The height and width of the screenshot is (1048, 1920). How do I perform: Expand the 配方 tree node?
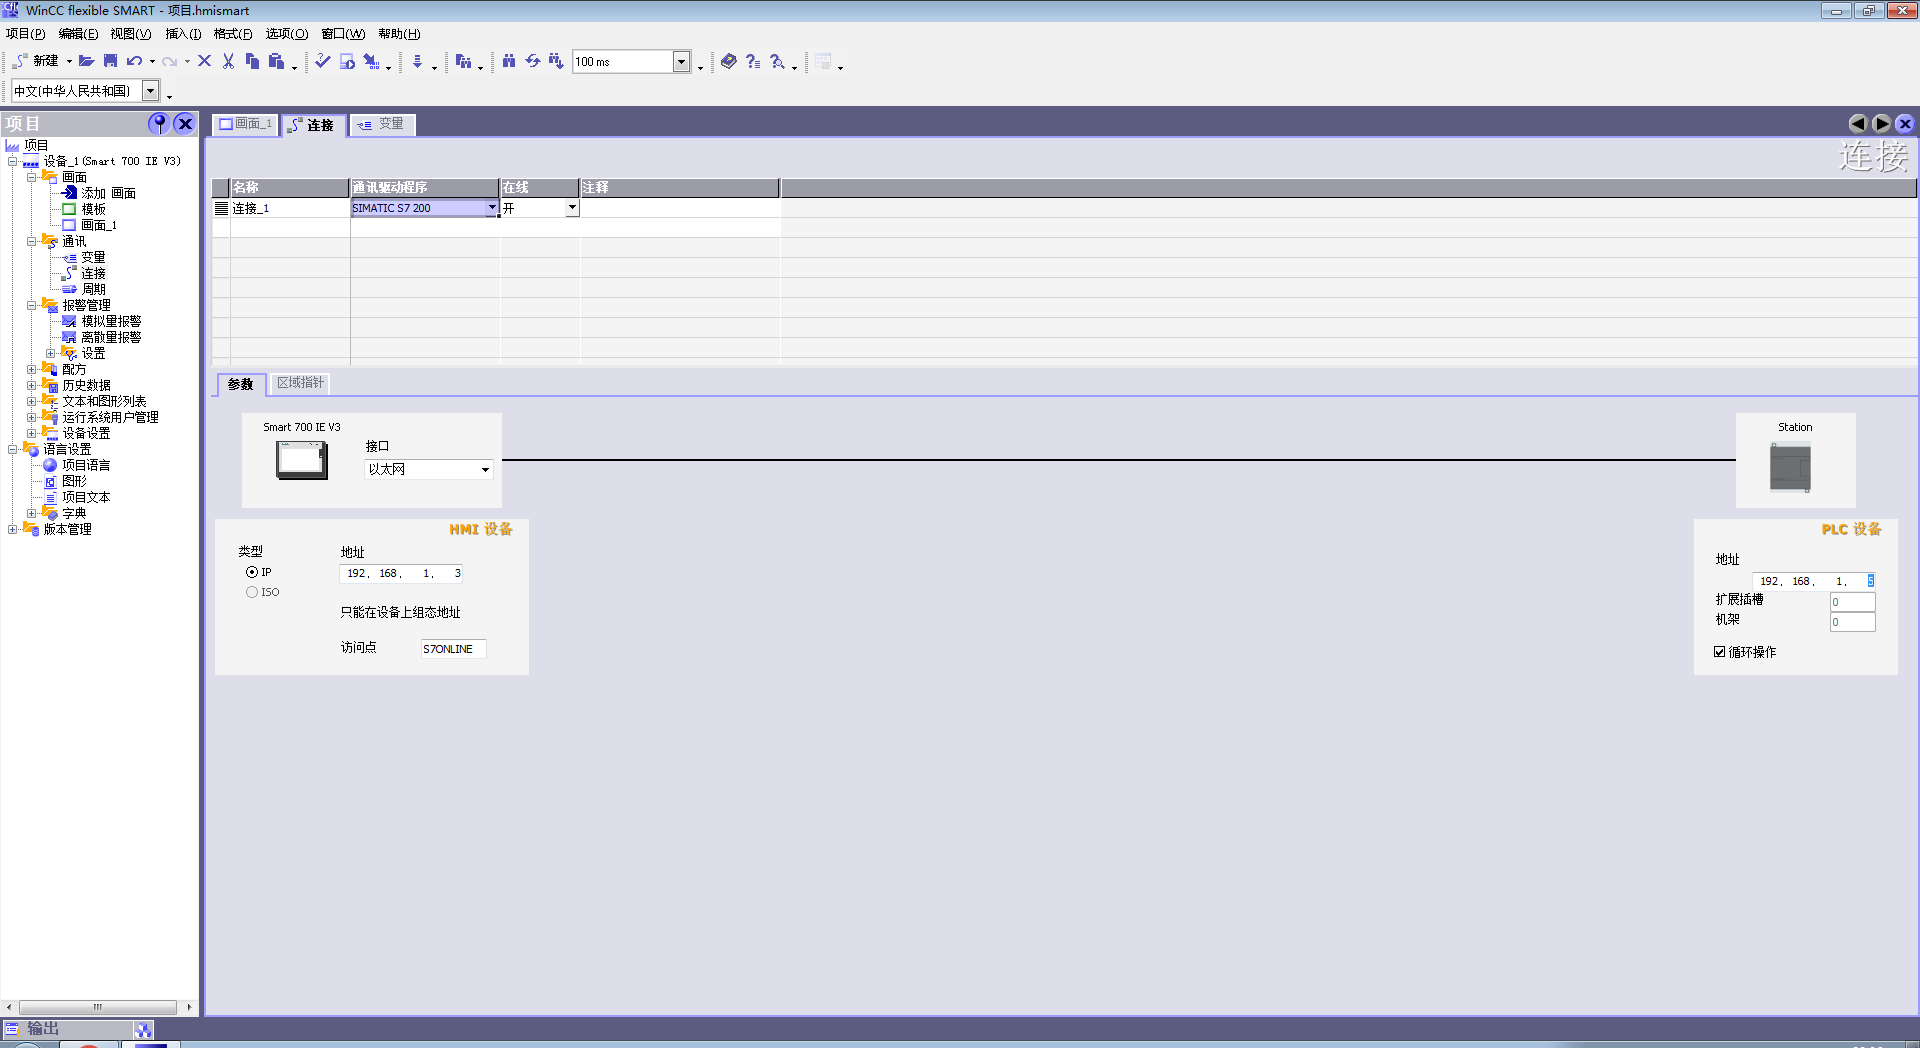pyautogui.click(x=32, y=369)
